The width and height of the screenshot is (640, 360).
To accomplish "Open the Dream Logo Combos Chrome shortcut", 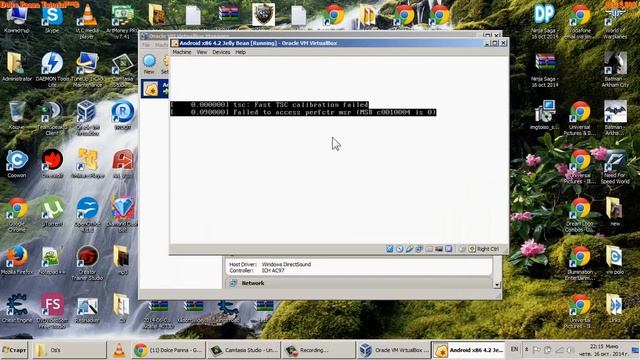I will [580, 215].
